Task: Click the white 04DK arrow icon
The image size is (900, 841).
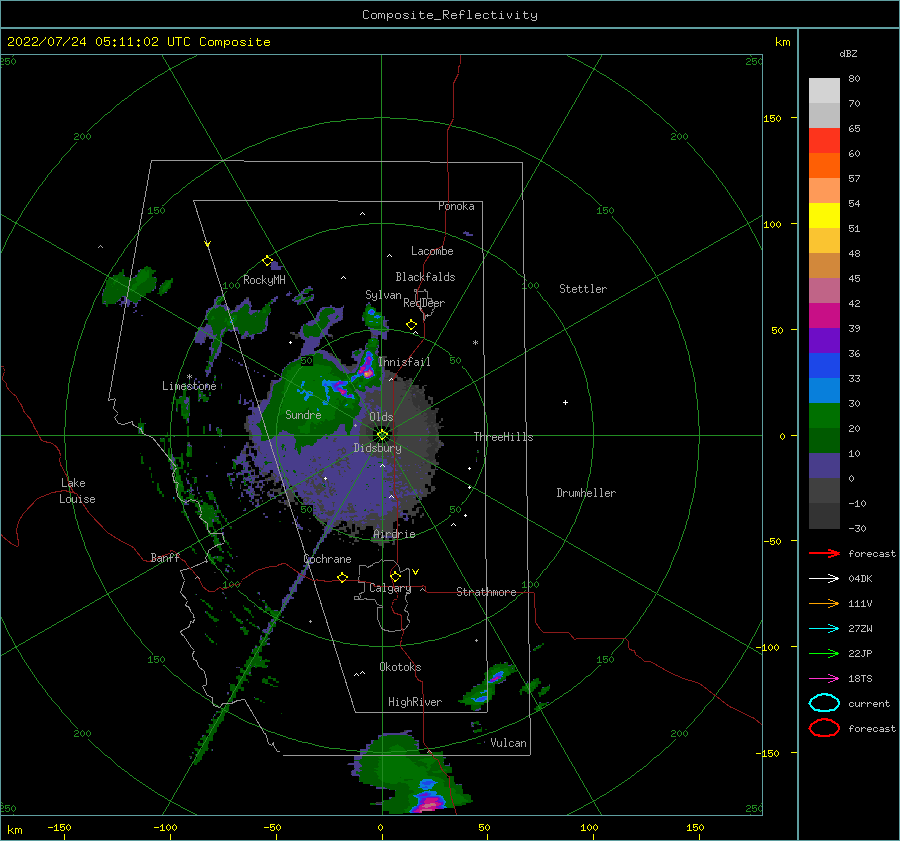Action: click(824, 579)
